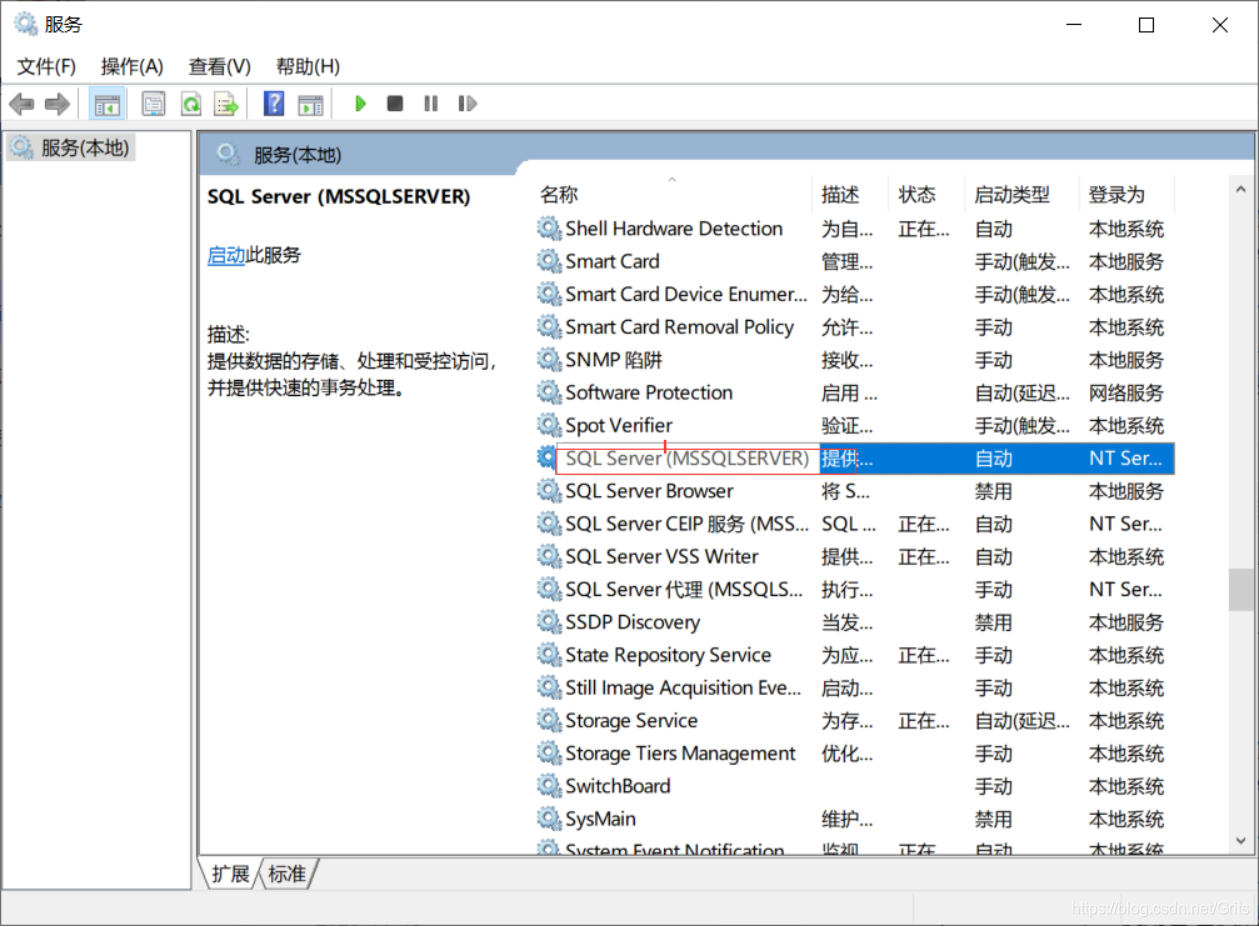Select the Still Image Acquisition Eve... row
The width and height of the screenshot is (1259, 927).
pyautogui.click(x=855, y=688)
